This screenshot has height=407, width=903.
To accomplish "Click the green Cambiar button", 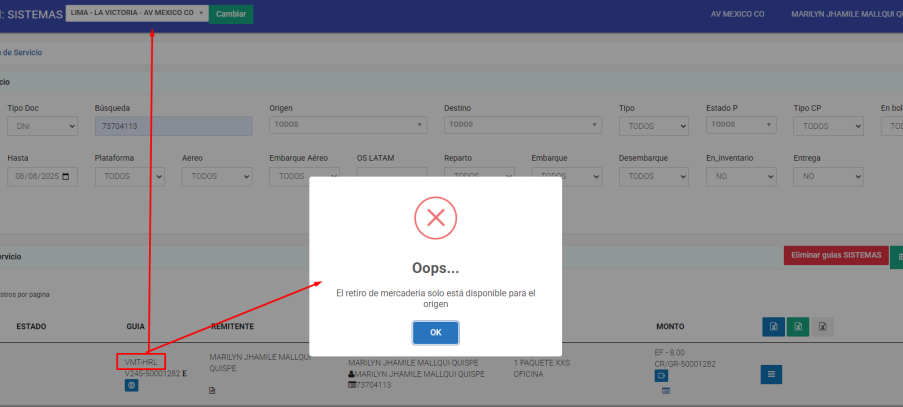I will 231,14.
